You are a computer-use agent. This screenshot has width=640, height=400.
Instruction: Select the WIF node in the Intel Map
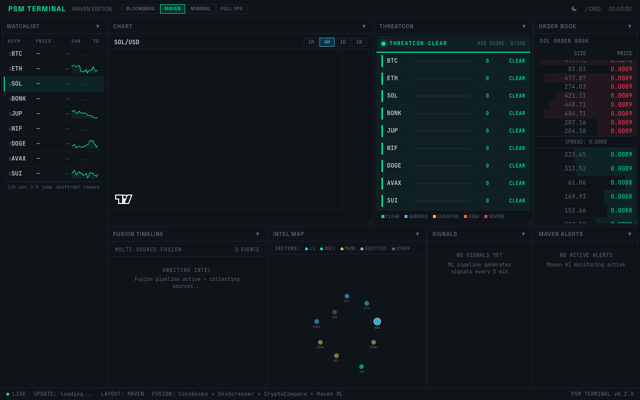(336, 356)
